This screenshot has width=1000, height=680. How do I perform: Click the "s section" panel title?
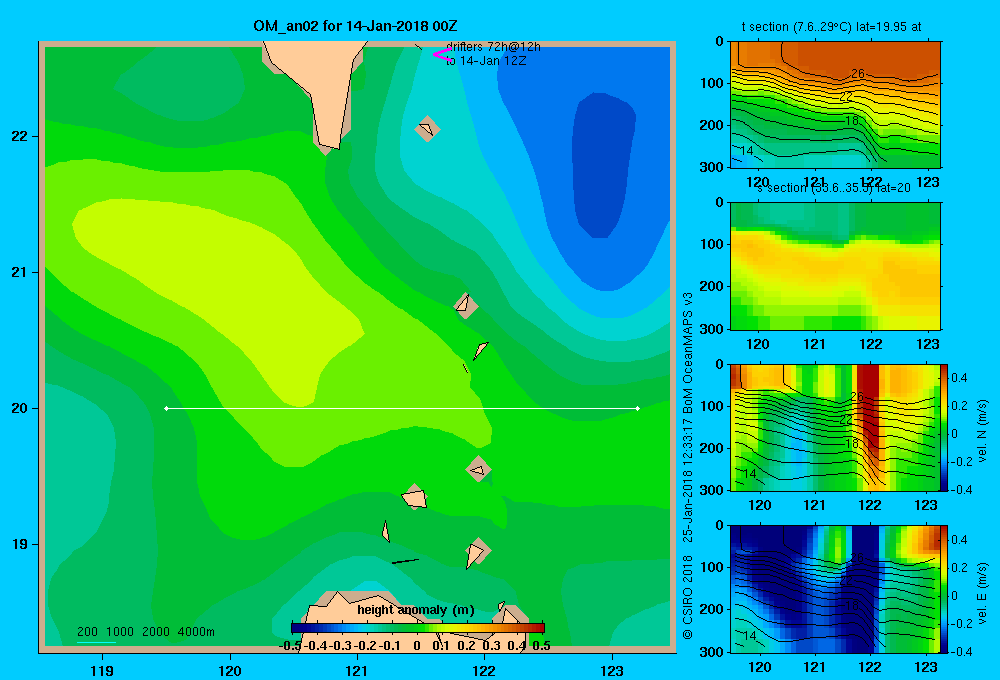(834, 188)
